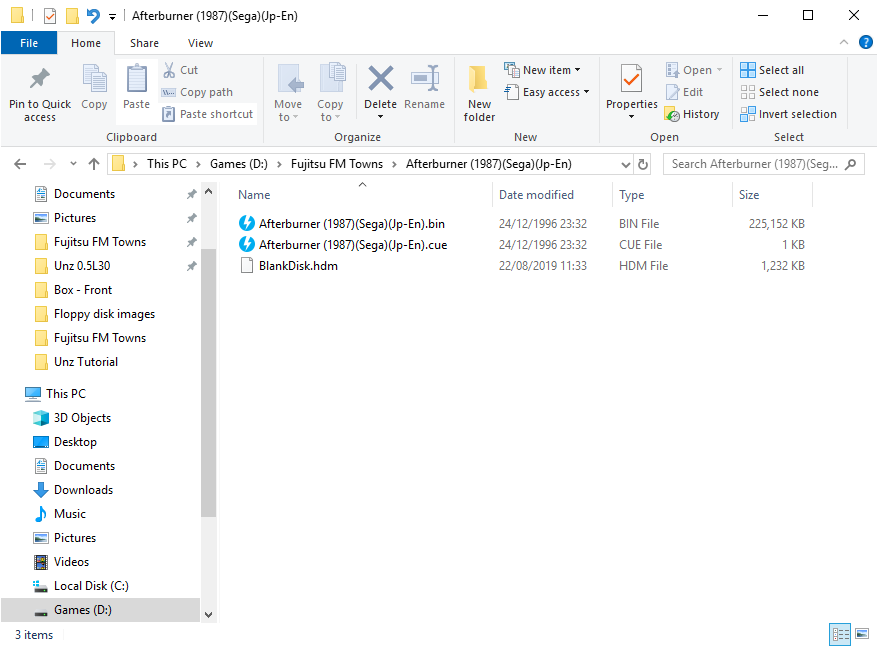878x647 pixels.
Task: Switch to the Home ribbon tab
Action: pos(86,43)
